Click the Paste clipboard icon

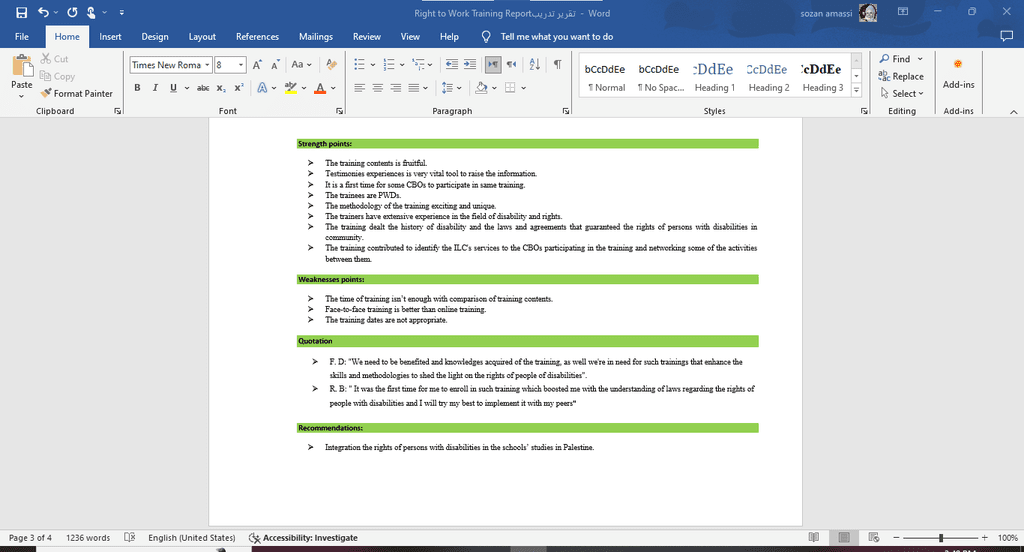click(x=22, y=66)
